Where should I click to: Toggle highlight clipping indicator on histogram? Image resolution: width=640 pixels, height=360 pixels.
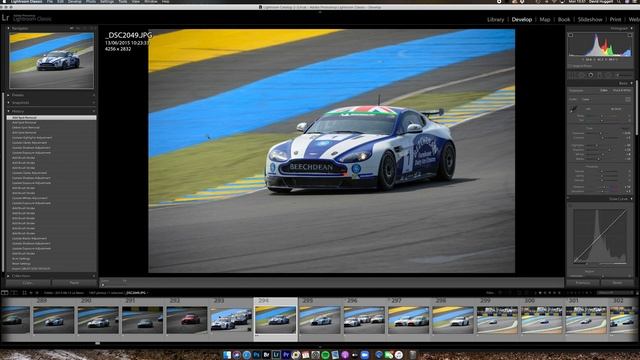pyautogui.click(x=629, y=35)
